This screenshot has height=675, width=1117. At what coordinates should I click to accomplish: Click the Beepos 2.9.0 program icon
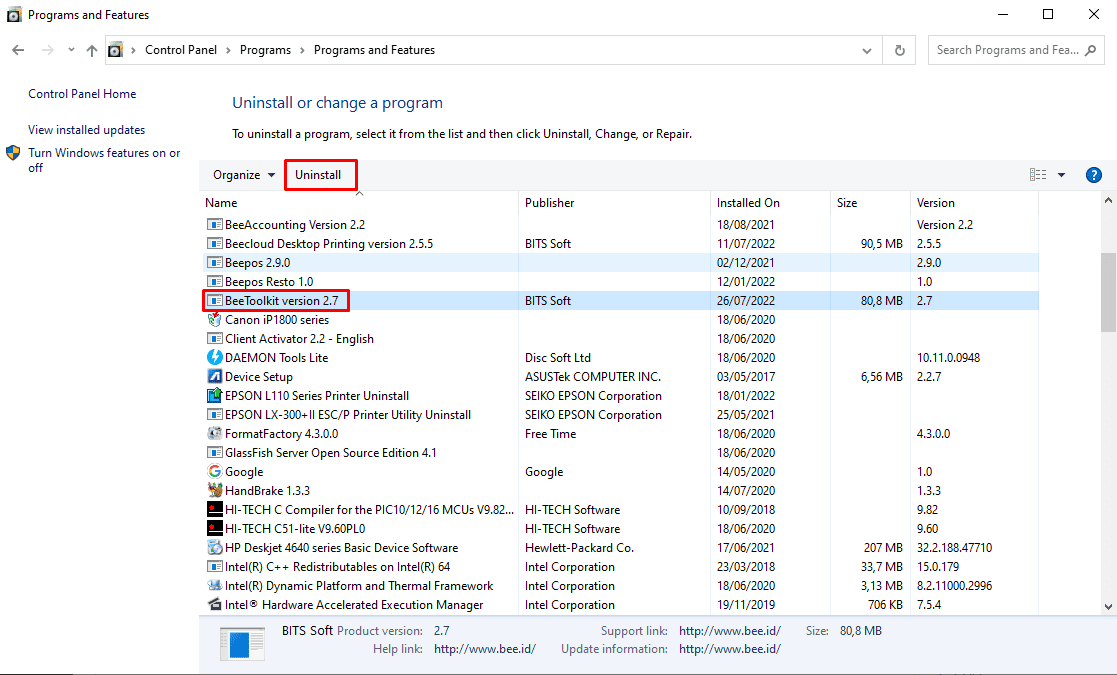214,263
